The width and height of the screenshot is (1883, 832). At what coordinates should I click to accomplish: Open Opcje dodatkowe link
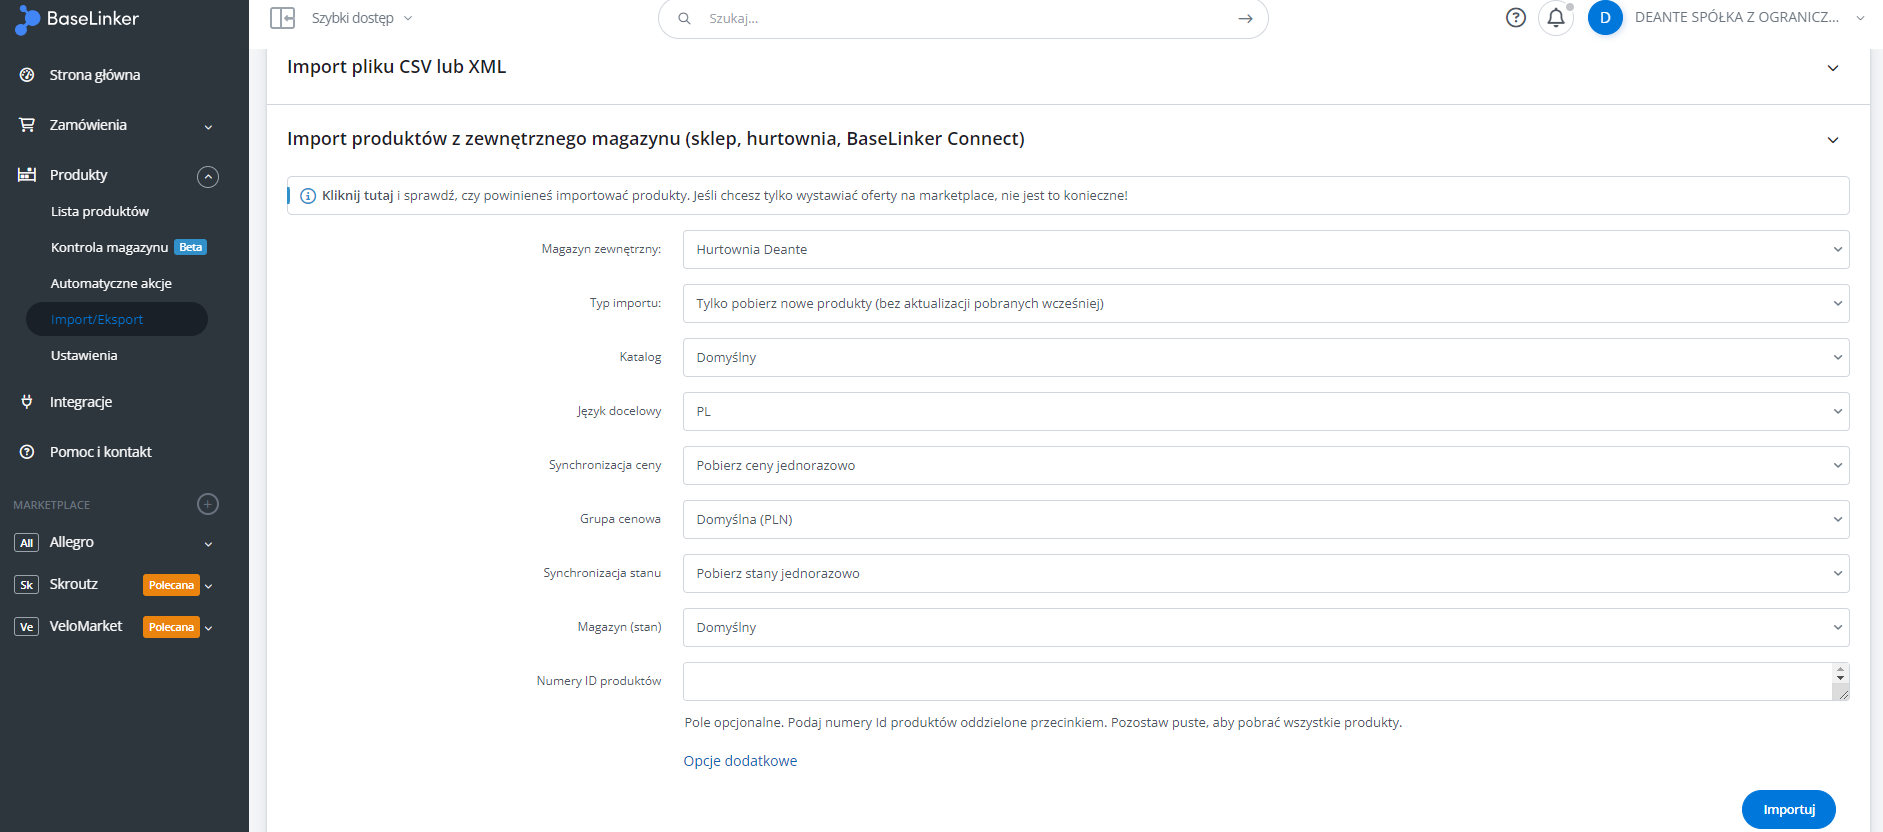740,761
